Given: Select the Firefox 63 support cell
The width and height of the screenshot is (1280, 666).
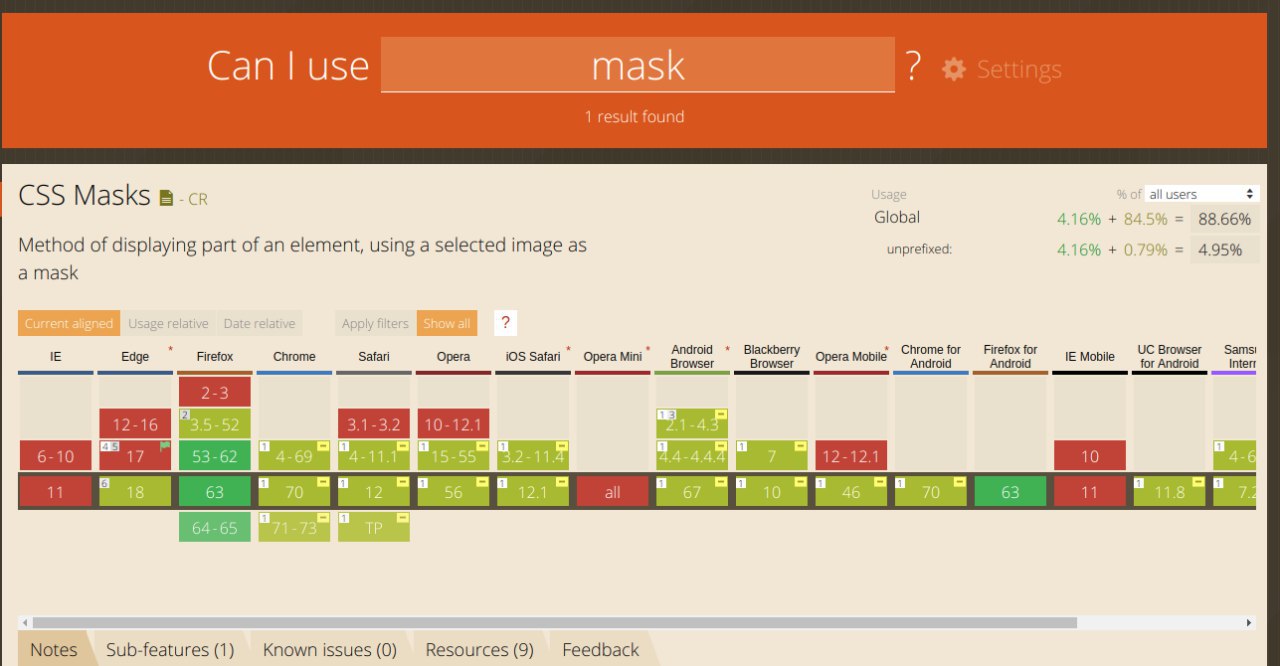Looking at the screenshot, I should [x=215, y=492].
